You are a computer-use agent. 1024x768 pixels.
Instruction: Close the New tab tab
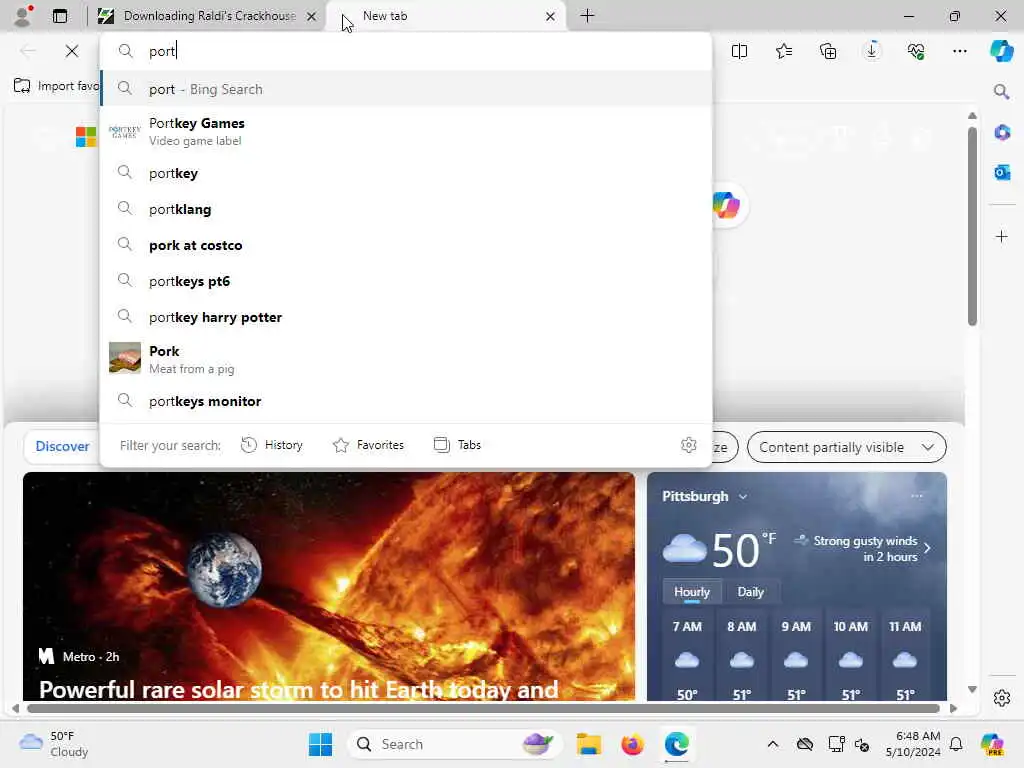[551, 16]
